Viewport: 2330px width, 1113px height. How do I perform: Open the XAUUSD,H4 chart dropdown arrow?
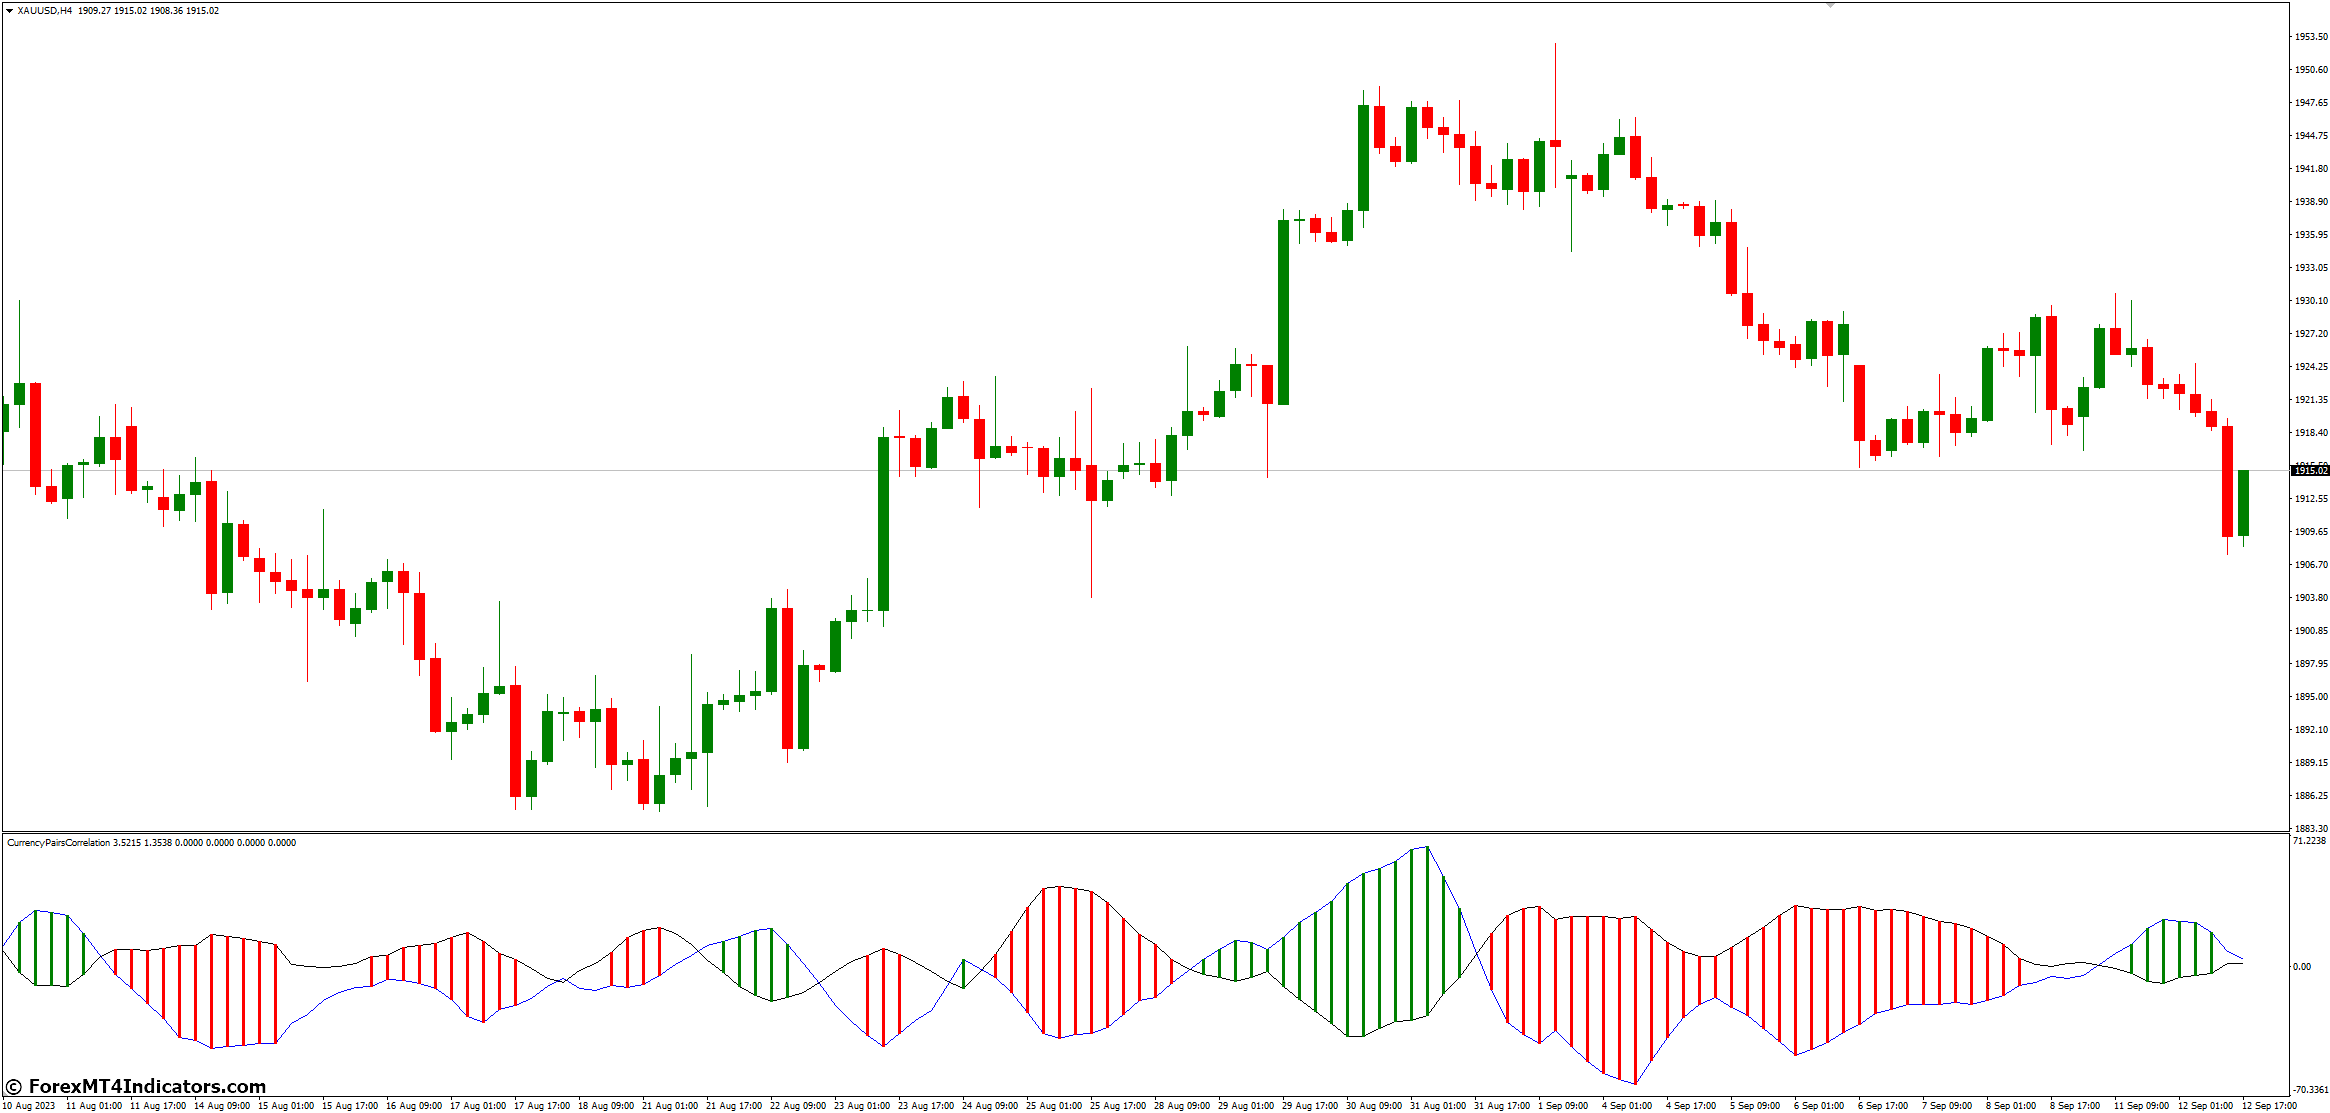pyautogui.click(x=9, y=11)
